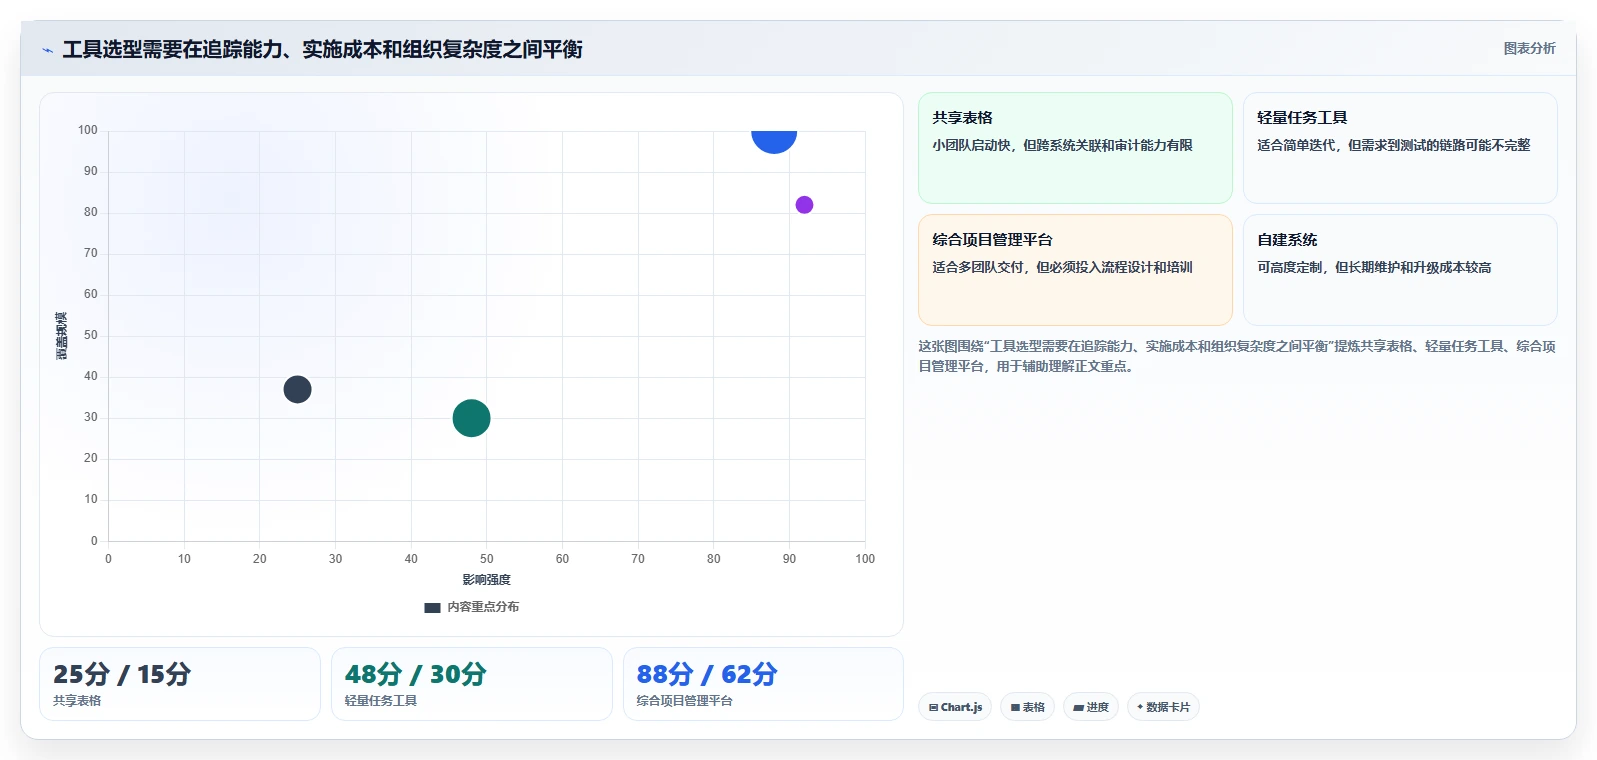Open the 综合项目管理平台 card
This screenshot has height=760, width=1597.
click(1075, 270)
